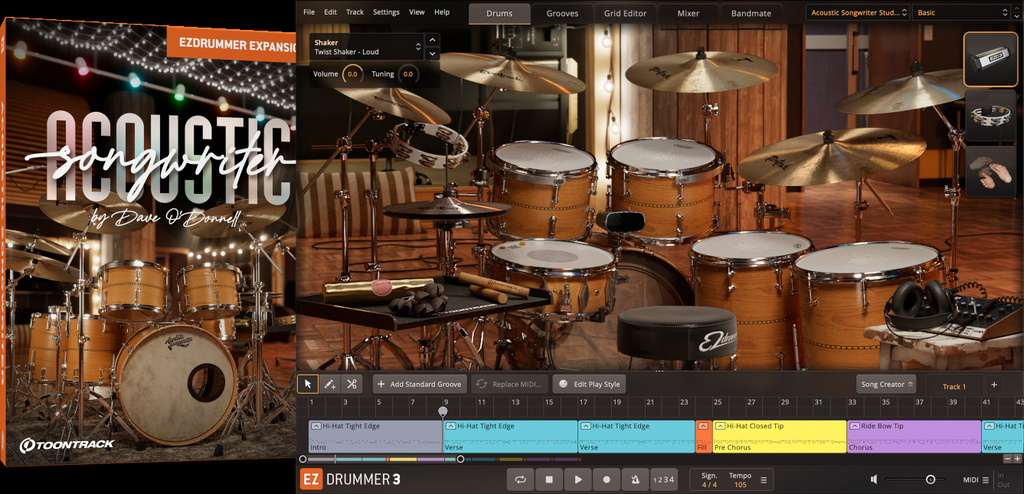Click the hi-hat cymbal in the kit
This screenshot has width=1024, height=494.
point(446,208)
